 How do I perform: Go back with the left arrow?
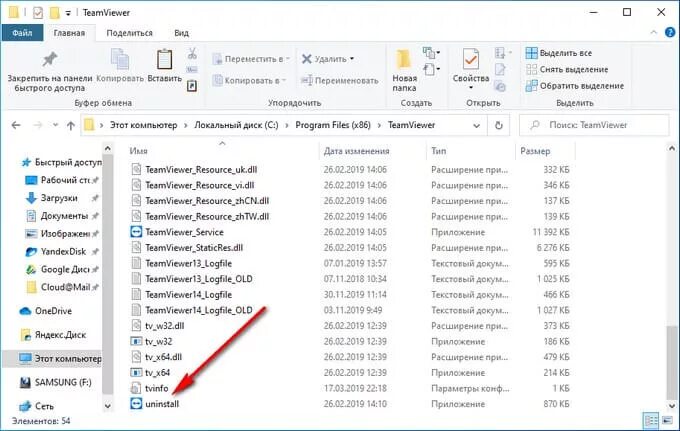(x=16, y=125)
